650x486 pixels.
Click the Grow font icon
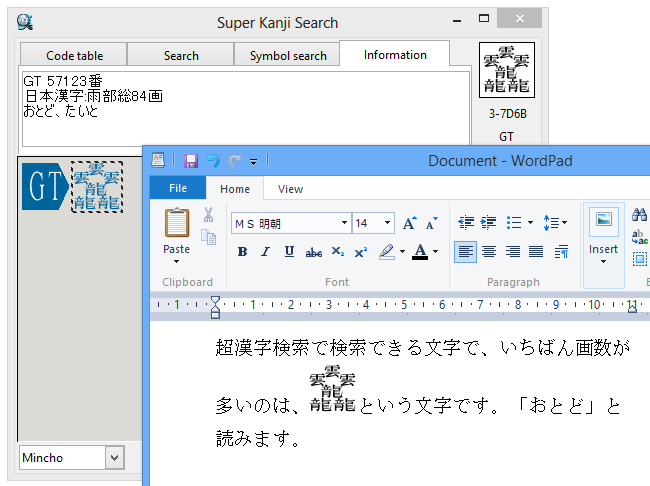click(x=410, y=223)
